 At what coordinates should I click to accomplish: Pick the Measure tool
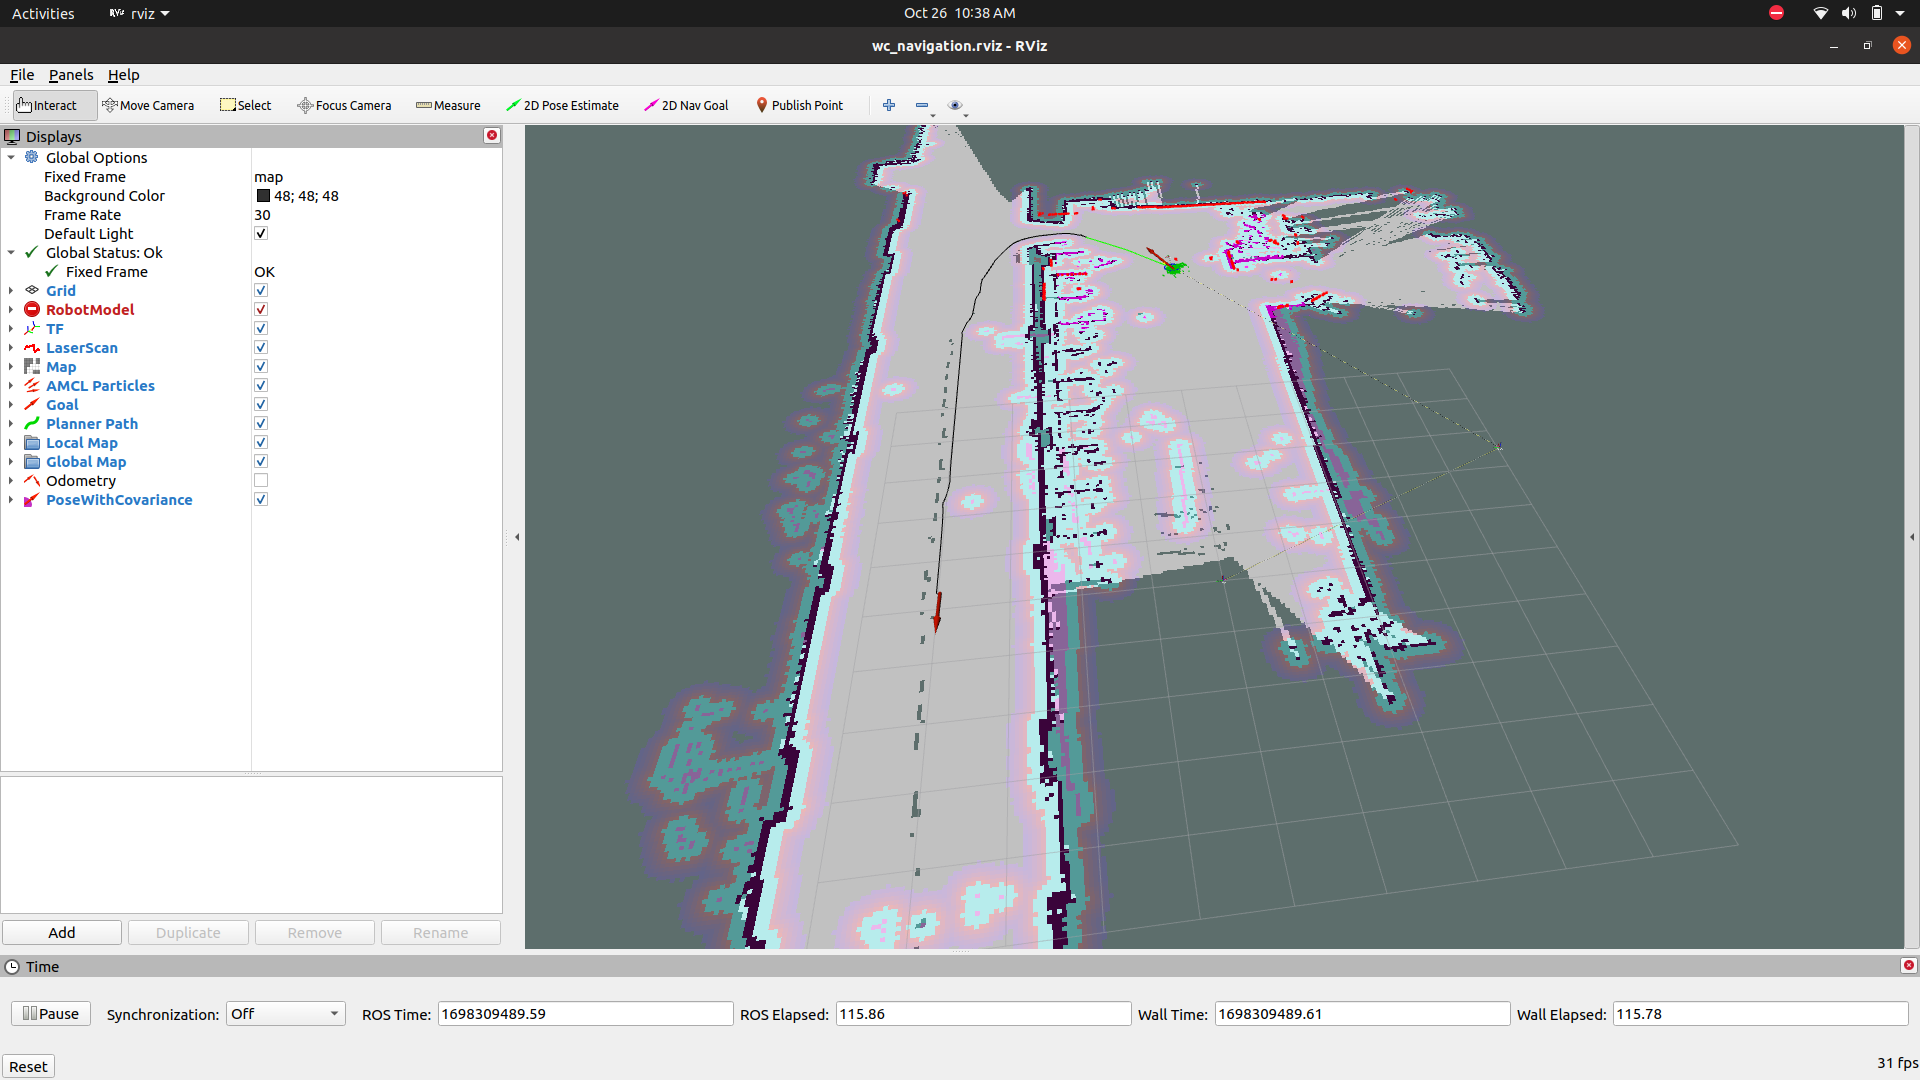[x=448, y=105]
